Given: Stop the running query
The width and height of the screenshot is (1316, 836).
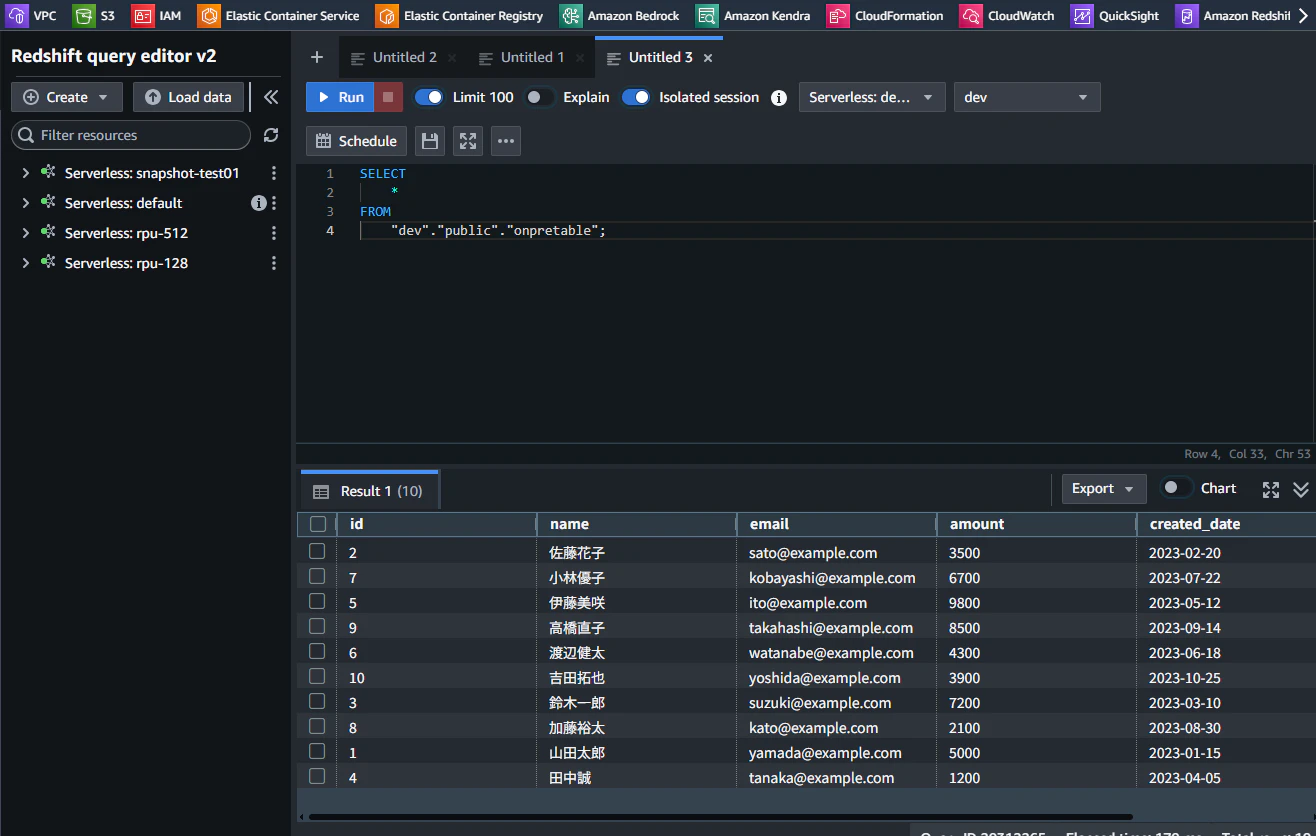Looking at the screenshot, I should point(389,97).
